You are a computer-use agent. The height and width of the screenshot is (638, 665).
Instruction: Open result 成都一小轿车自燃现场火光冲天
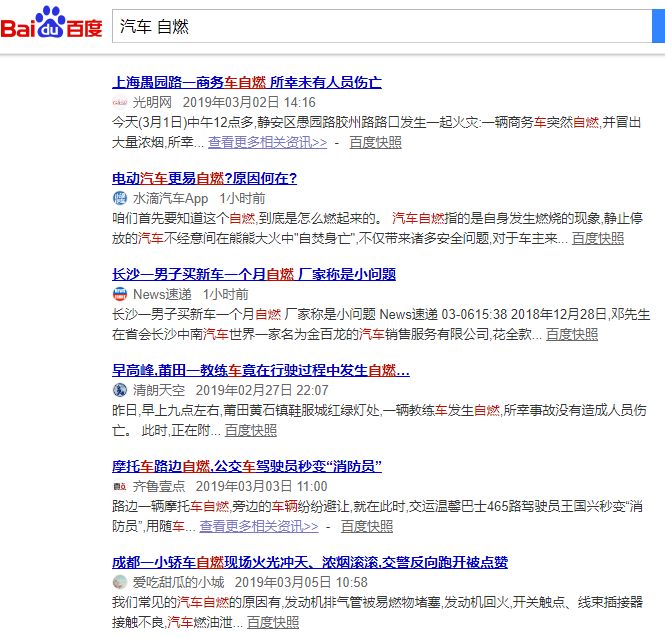[310, 562]
